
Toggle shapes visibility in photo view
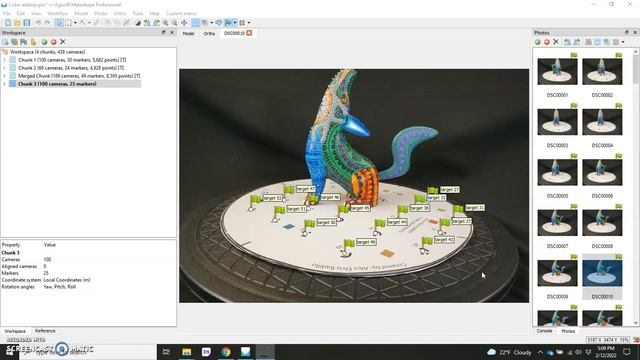tap(219, 23)
